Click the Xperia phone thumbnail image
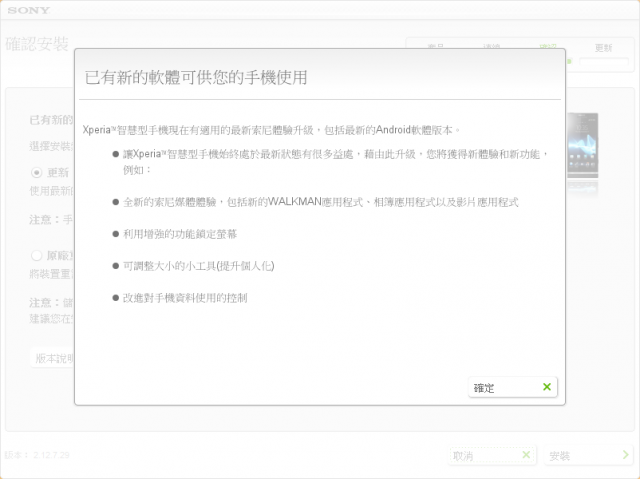 [x=582, y=146]
